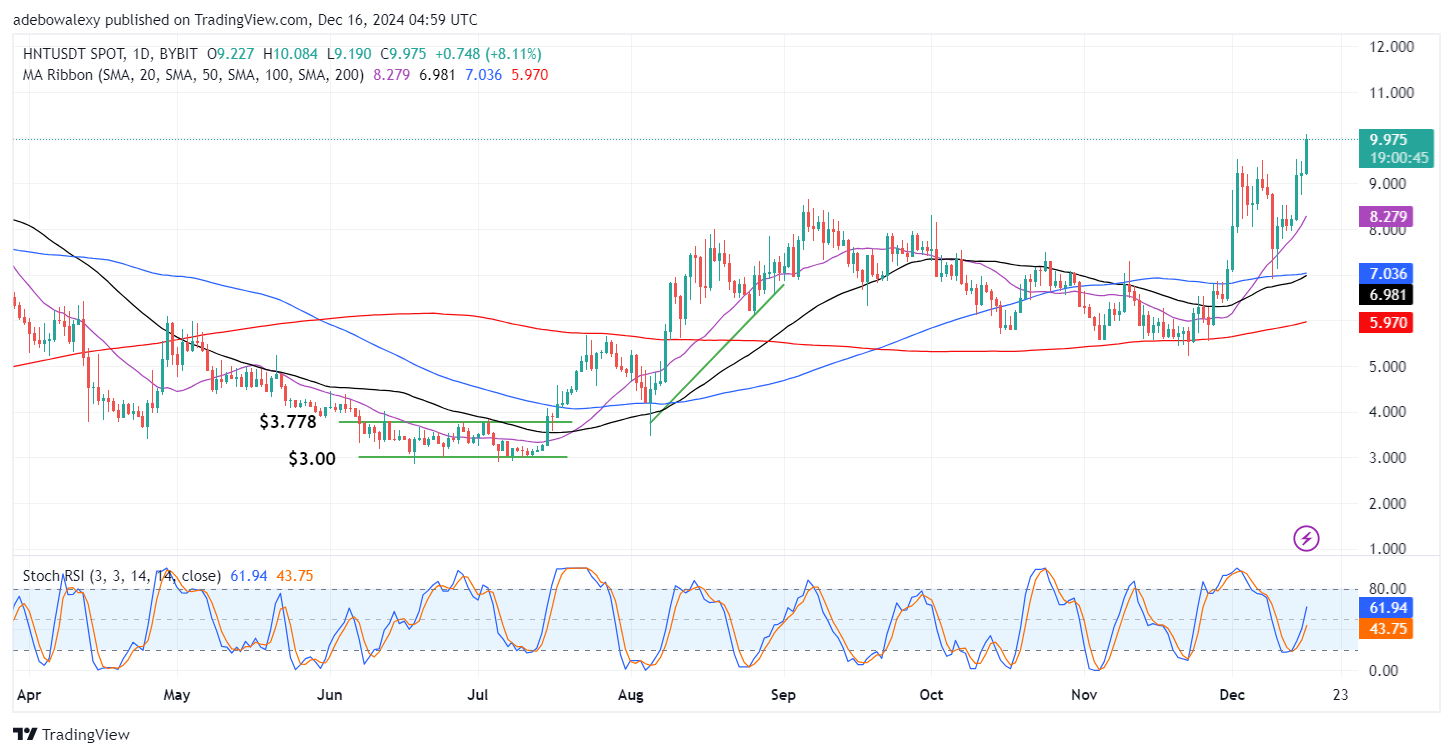This screenshot has width=1453, height=756.
Task: Click the red SMA 200 label 5.970
Action: click(x=1385, y=322)
